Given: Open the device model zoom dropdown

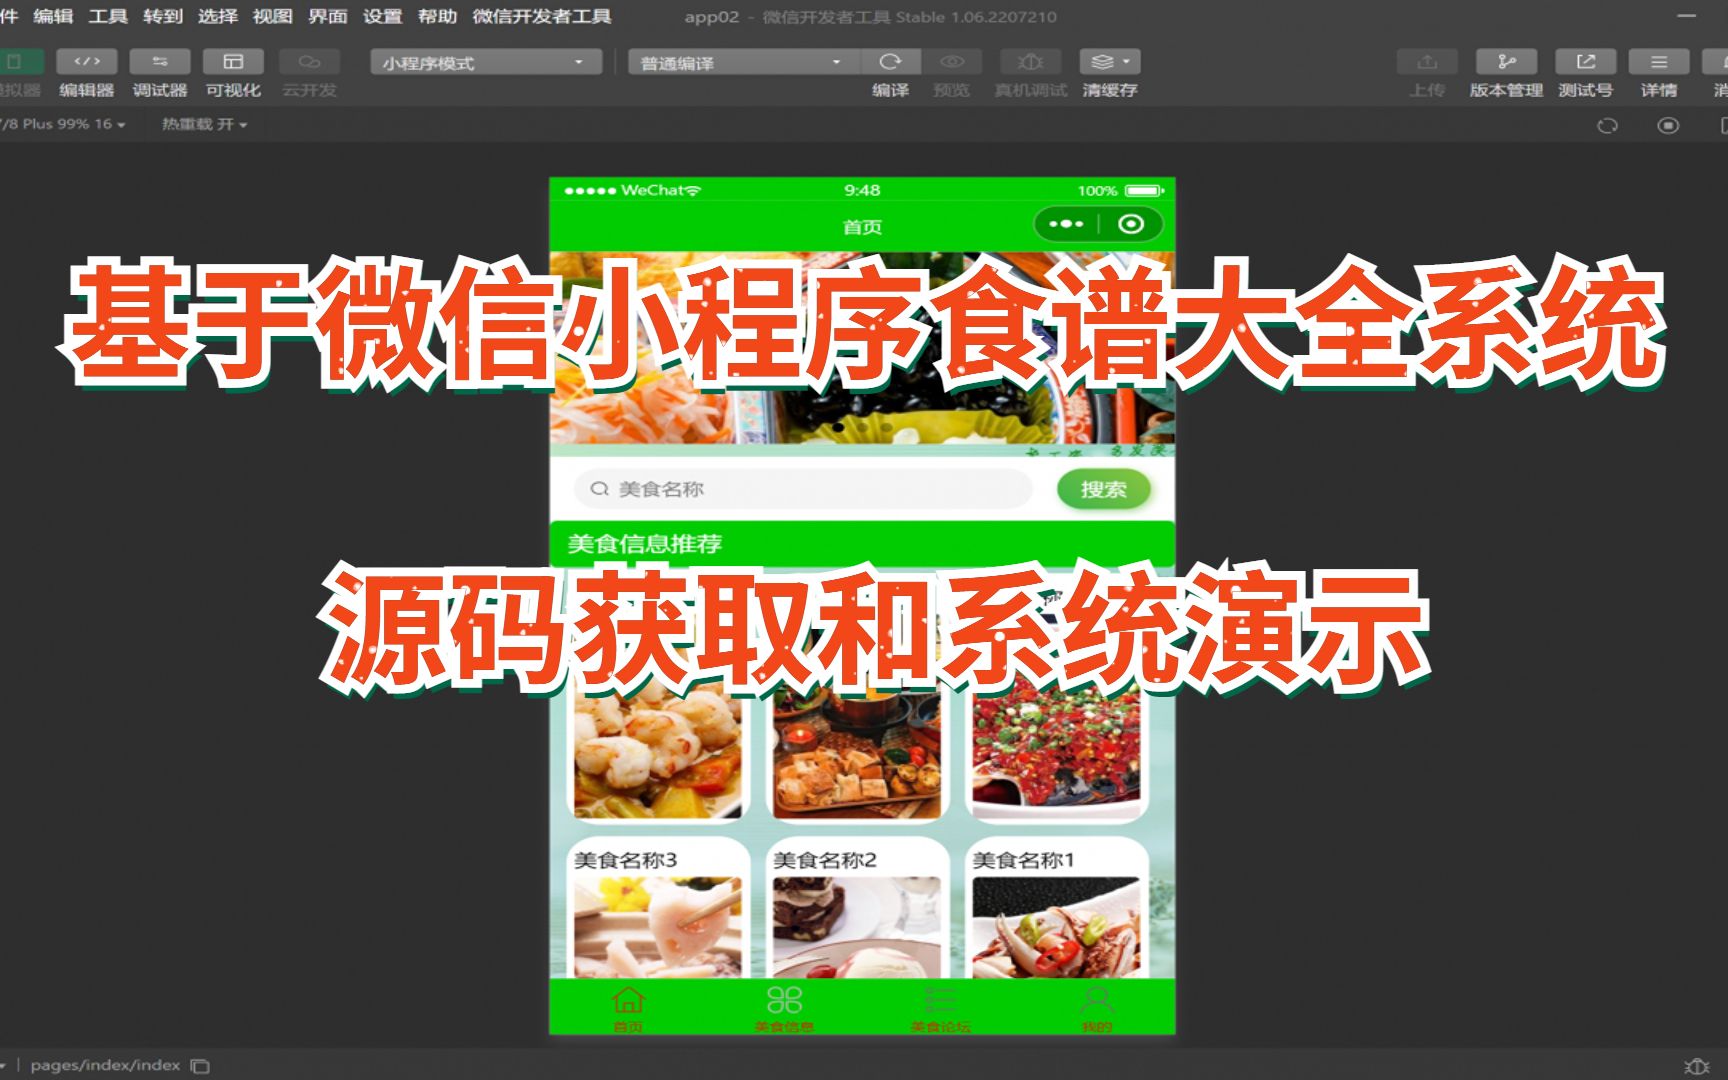Looking at the screenshot, I should [64, 124].
